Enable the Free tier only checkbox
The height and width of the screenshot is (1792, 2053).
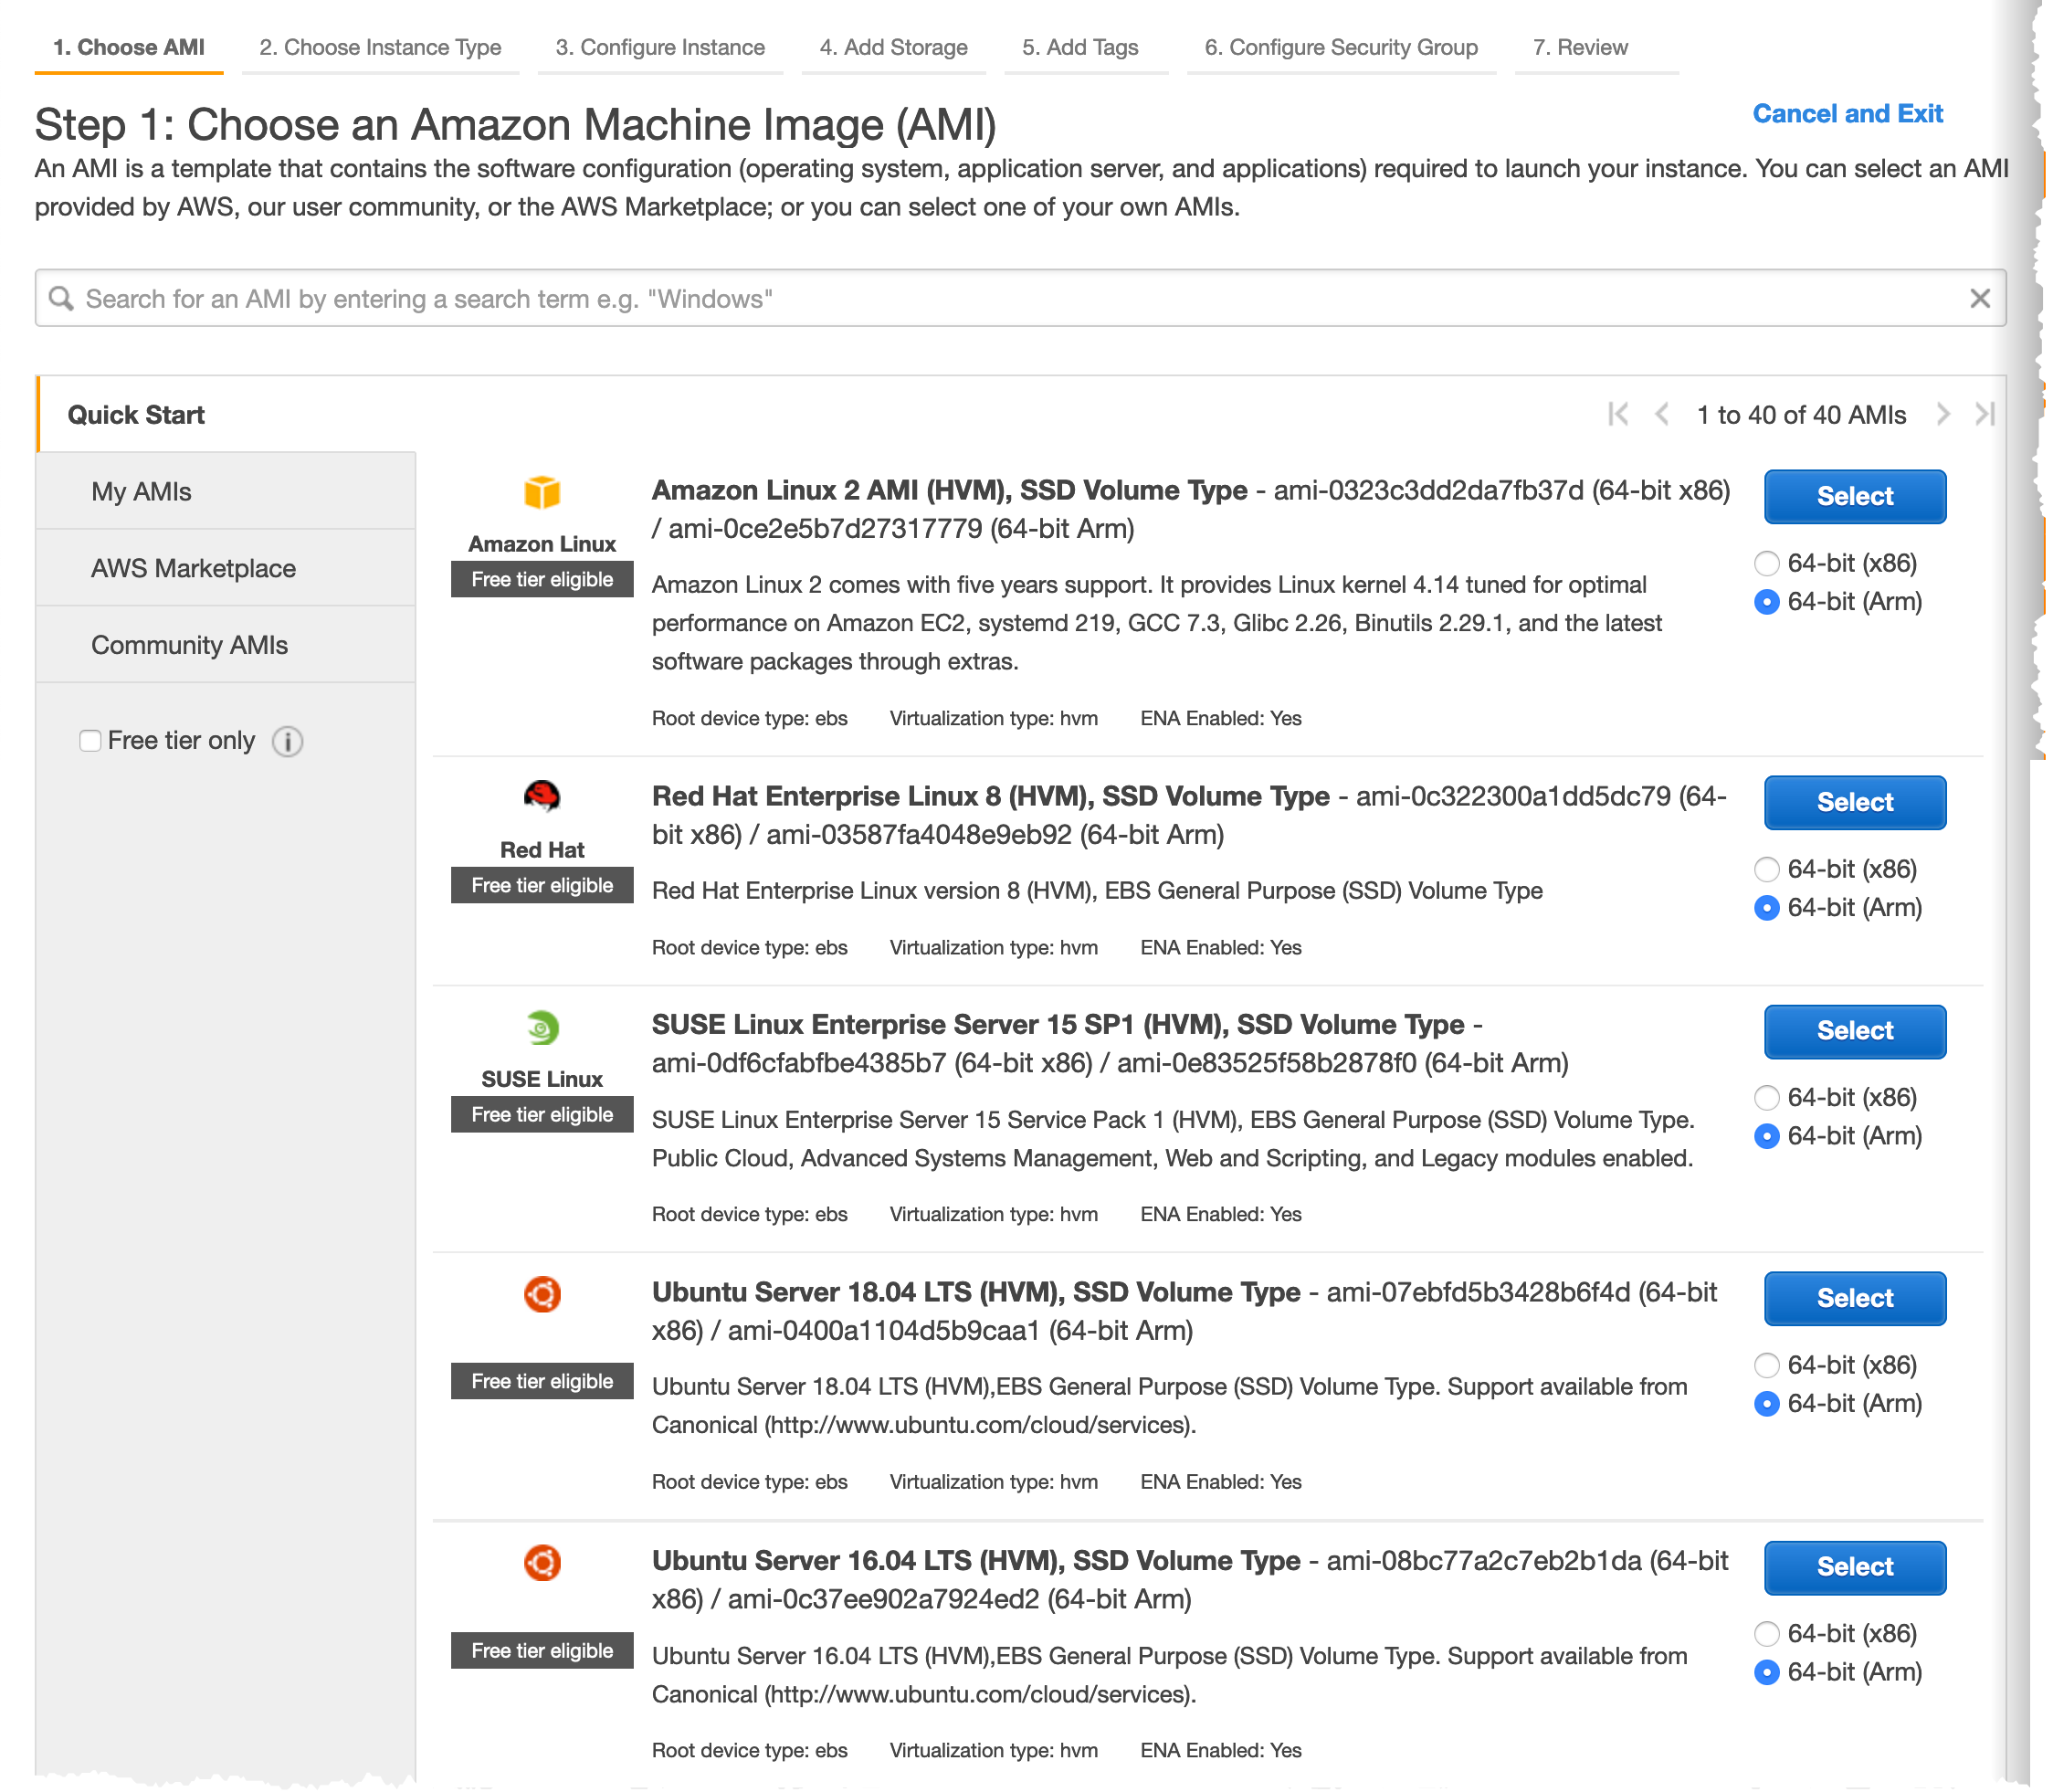tap(90, 741)
